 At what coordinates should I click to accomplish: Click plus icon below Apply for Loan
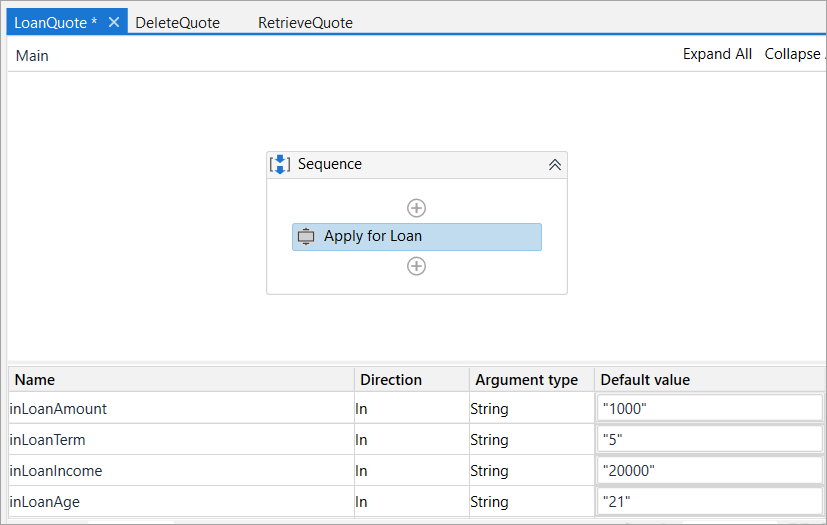click(417, 266)
